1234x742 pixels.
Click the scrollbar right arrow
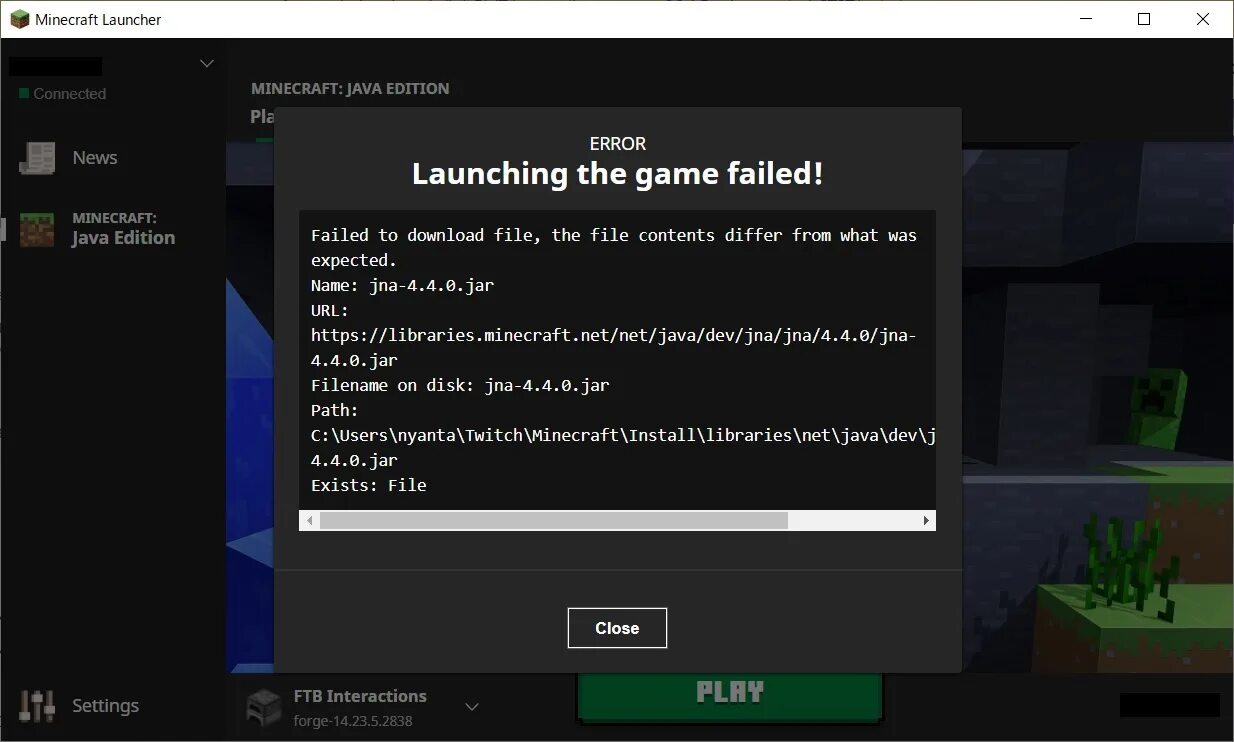[x=926, y=521]
